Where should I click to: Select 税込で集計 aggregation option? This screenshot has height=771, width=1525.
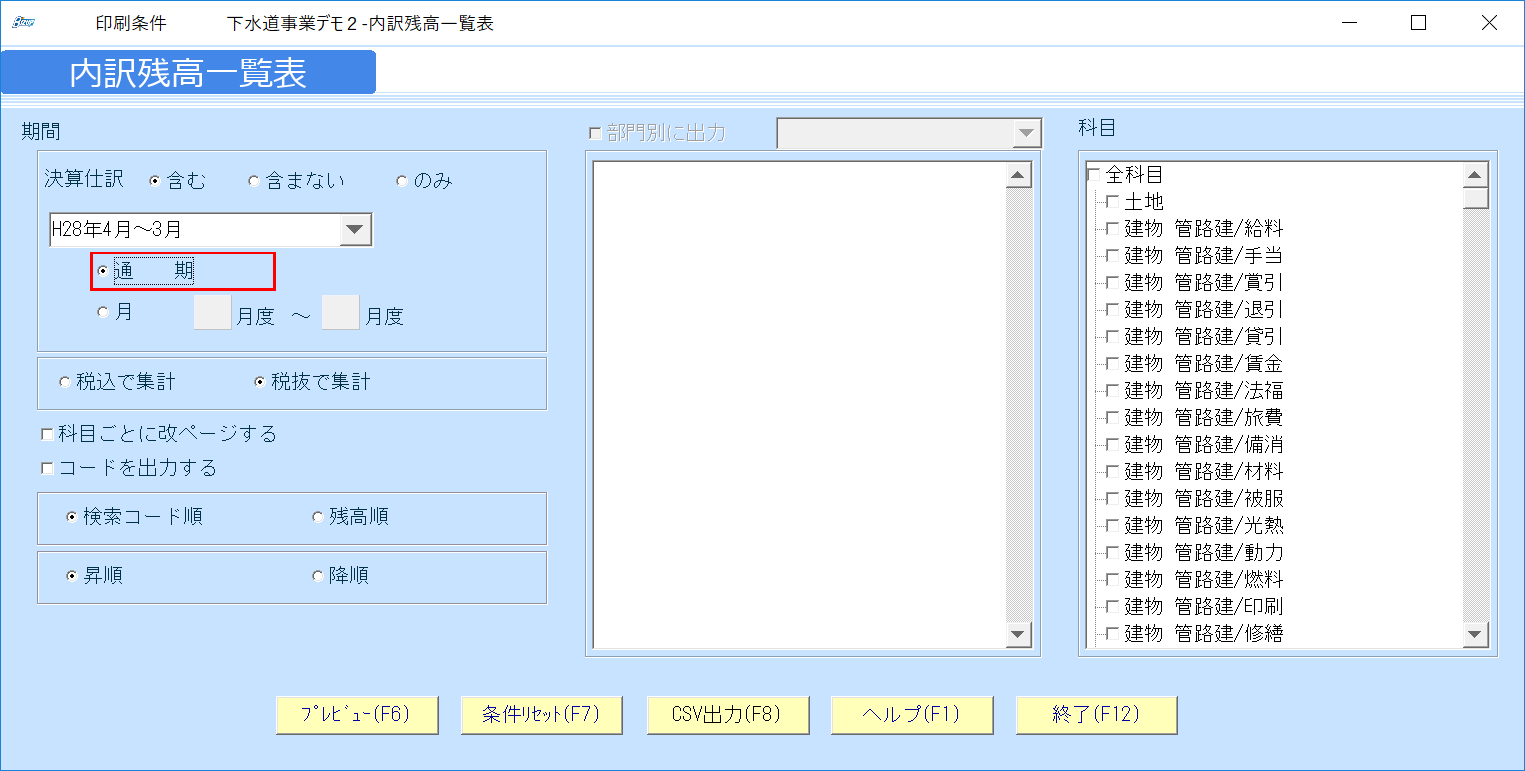[x=62, y=383]
